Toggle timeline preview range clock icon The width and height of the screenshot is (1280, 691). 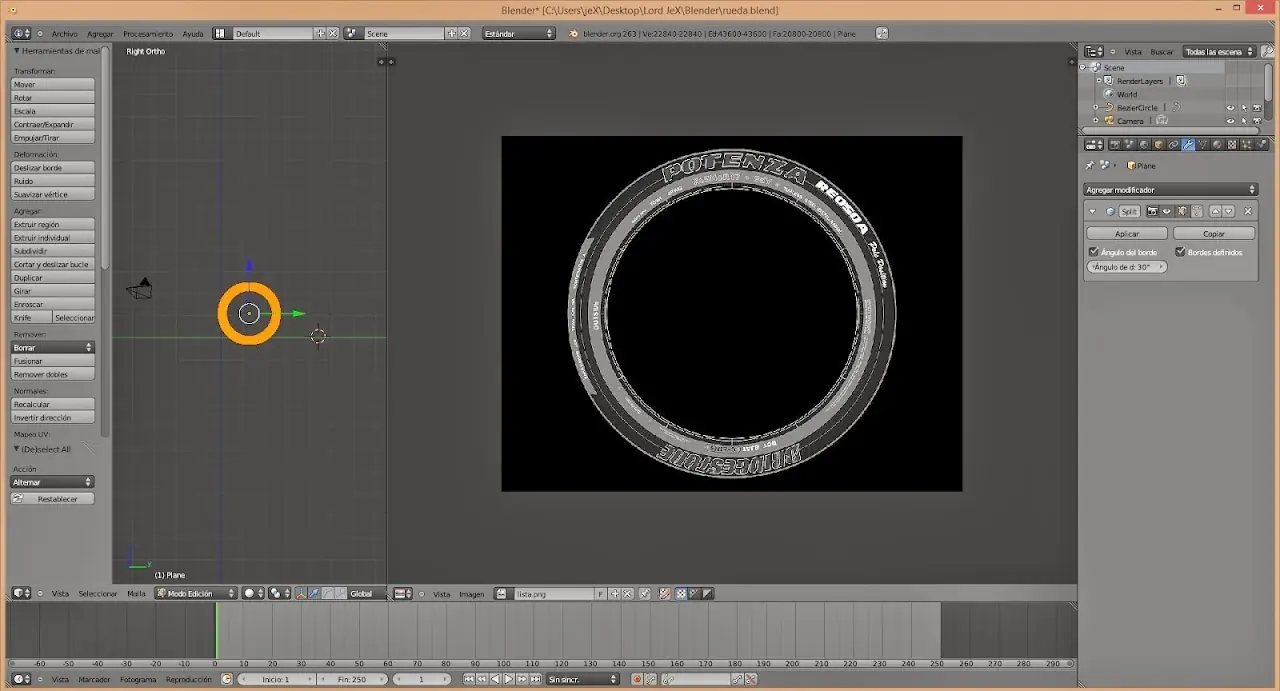[x=227, y=679]
